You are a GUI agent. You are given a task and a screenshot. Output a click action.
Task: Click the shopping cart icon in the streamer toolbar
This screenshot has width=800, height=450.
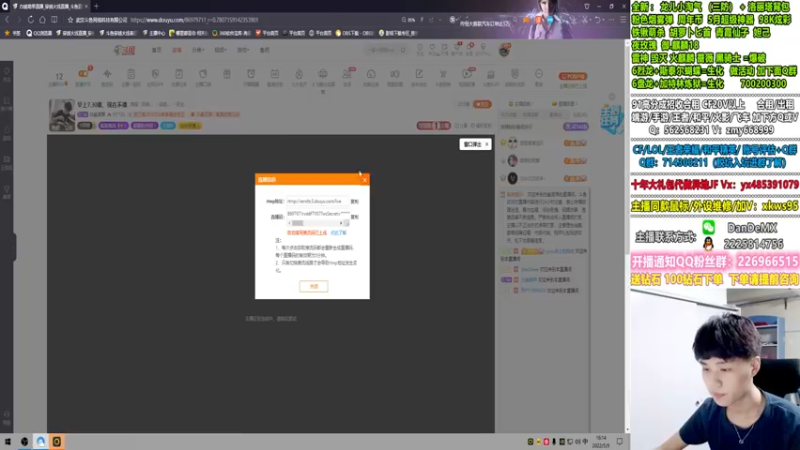tap(443, 74)
